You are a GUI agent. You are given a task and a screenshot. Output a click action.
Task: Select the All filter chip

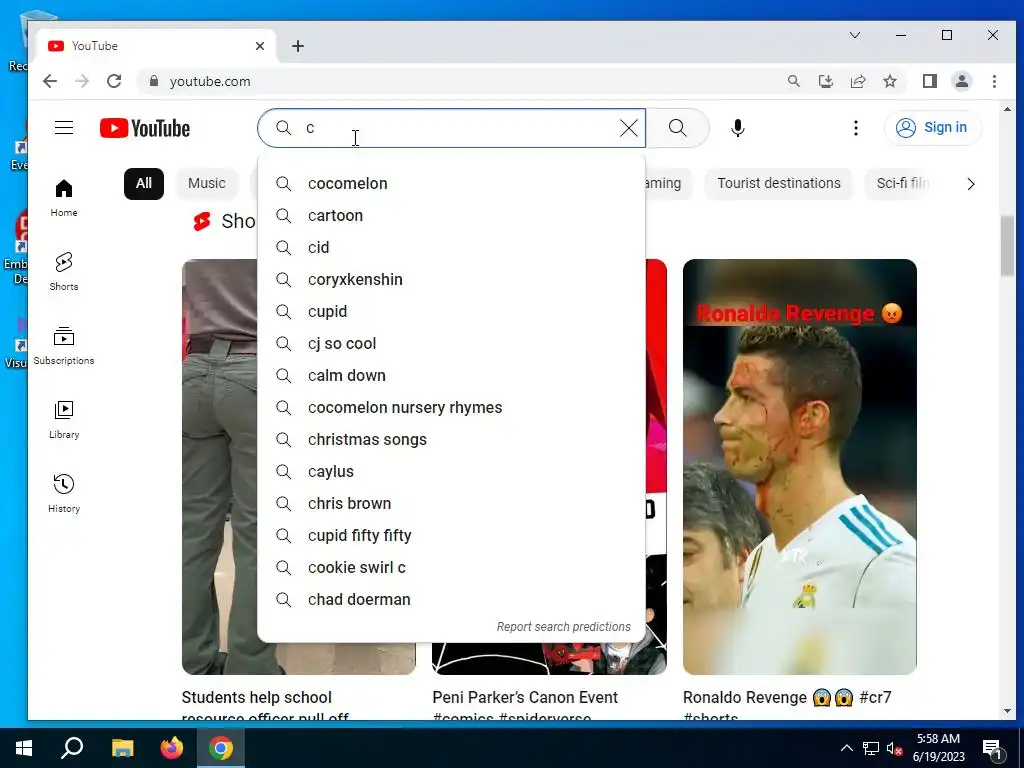point(144,184)
